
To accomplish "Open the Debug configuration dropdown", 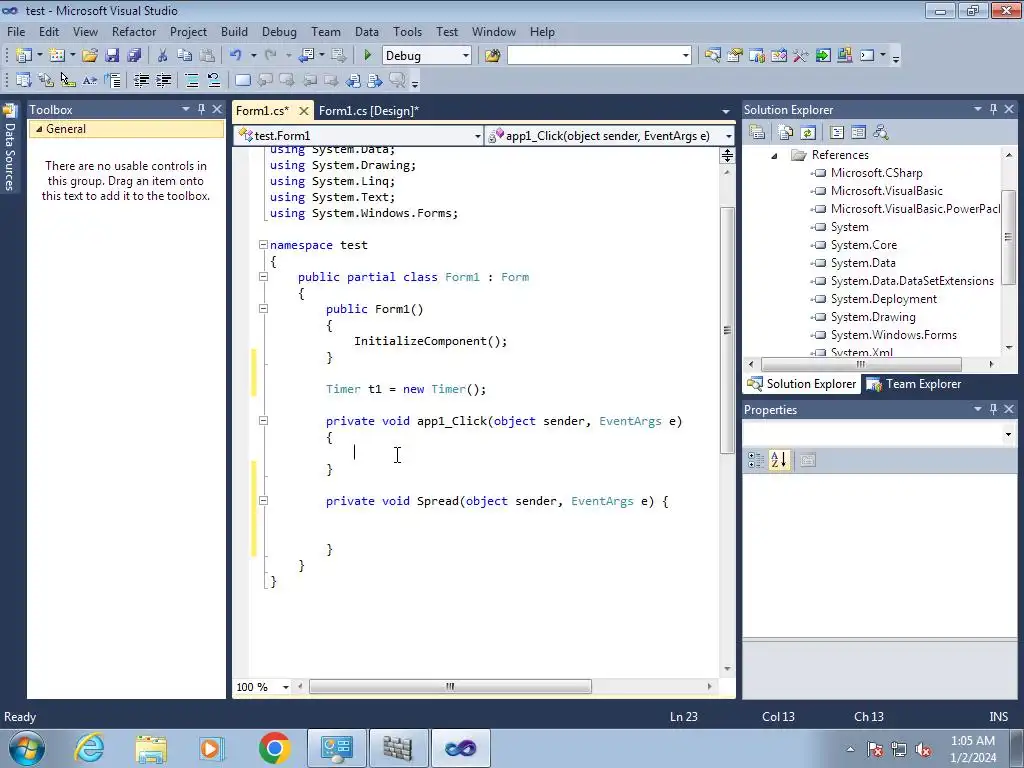I will (x=466, y=56).
